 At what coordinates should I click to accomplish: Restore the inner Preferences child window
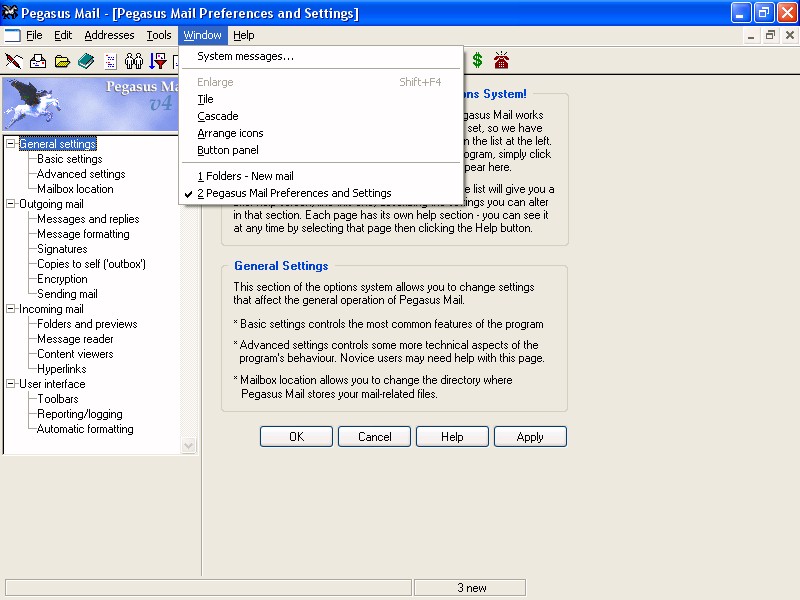(x=770, y=35)
